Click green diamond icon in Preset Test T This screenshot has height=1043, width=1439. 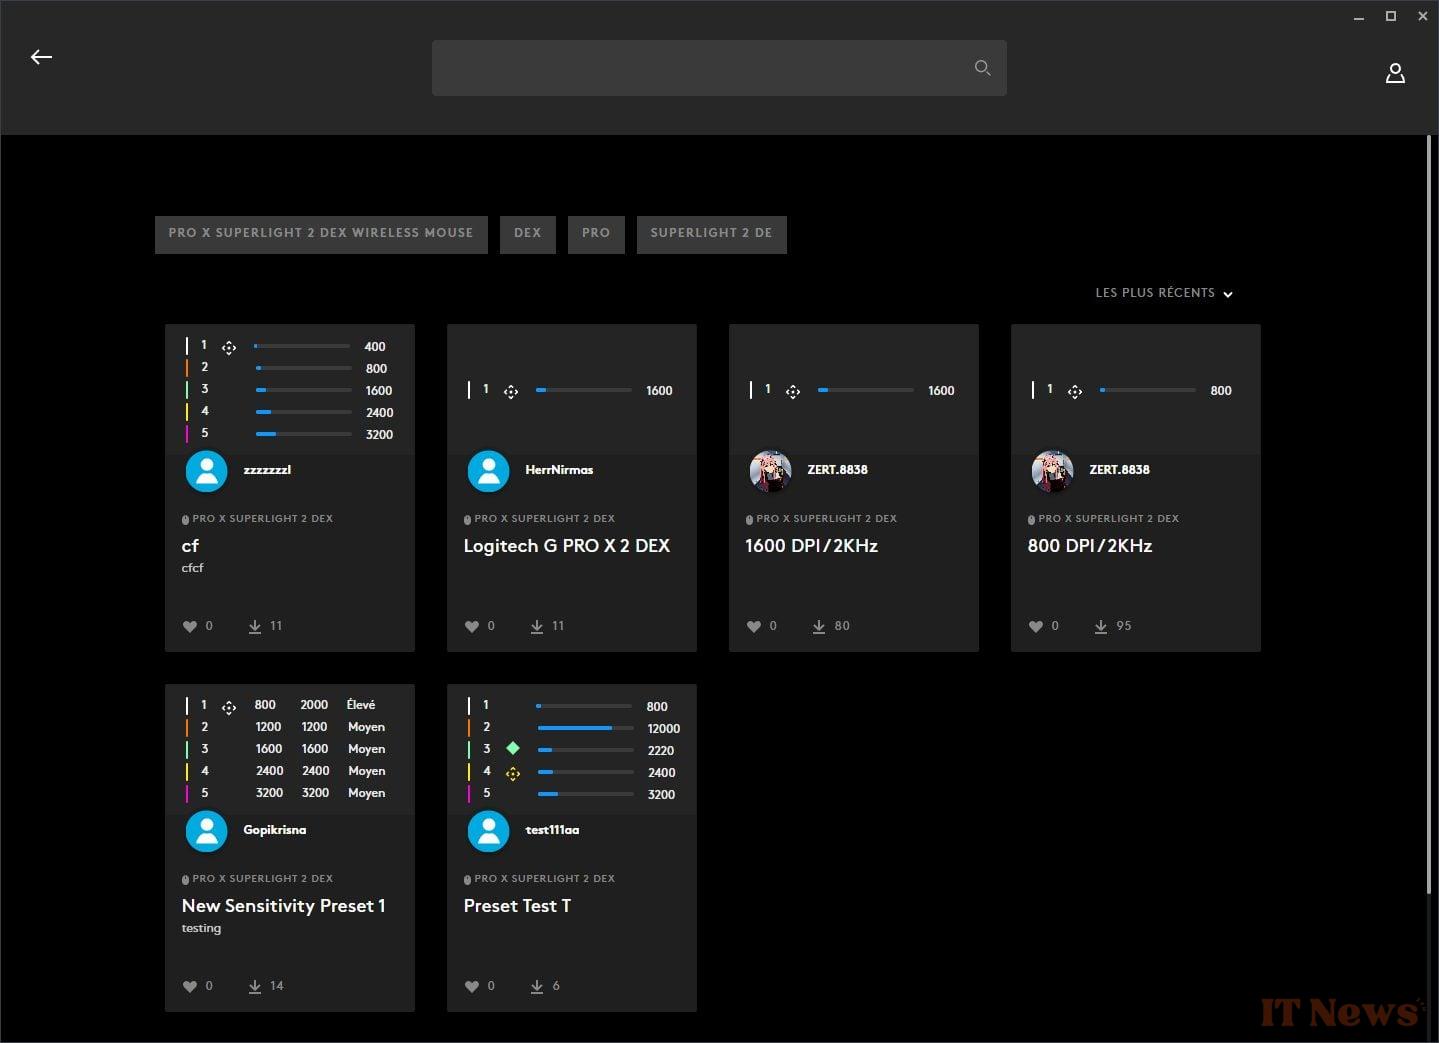(513, 748)
